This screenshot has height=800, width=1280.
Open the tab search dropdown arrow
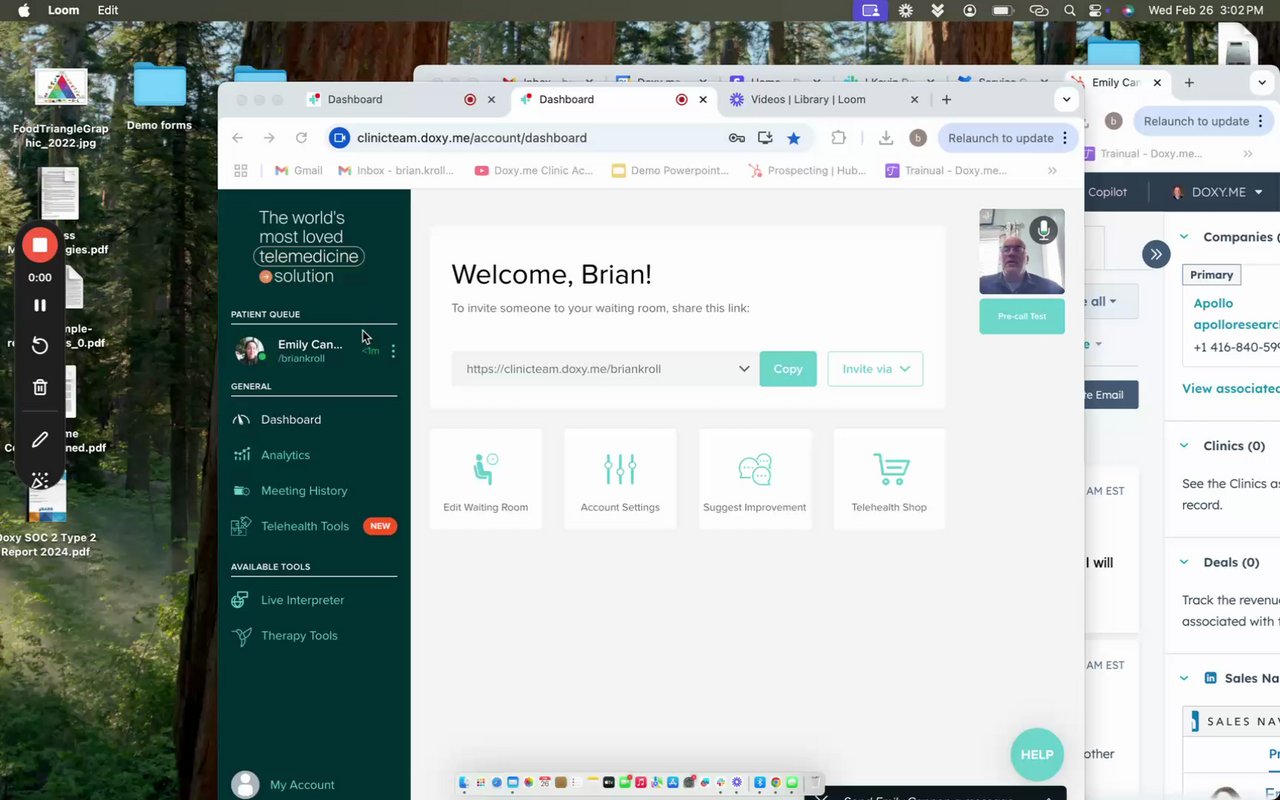coord(1066,100)
